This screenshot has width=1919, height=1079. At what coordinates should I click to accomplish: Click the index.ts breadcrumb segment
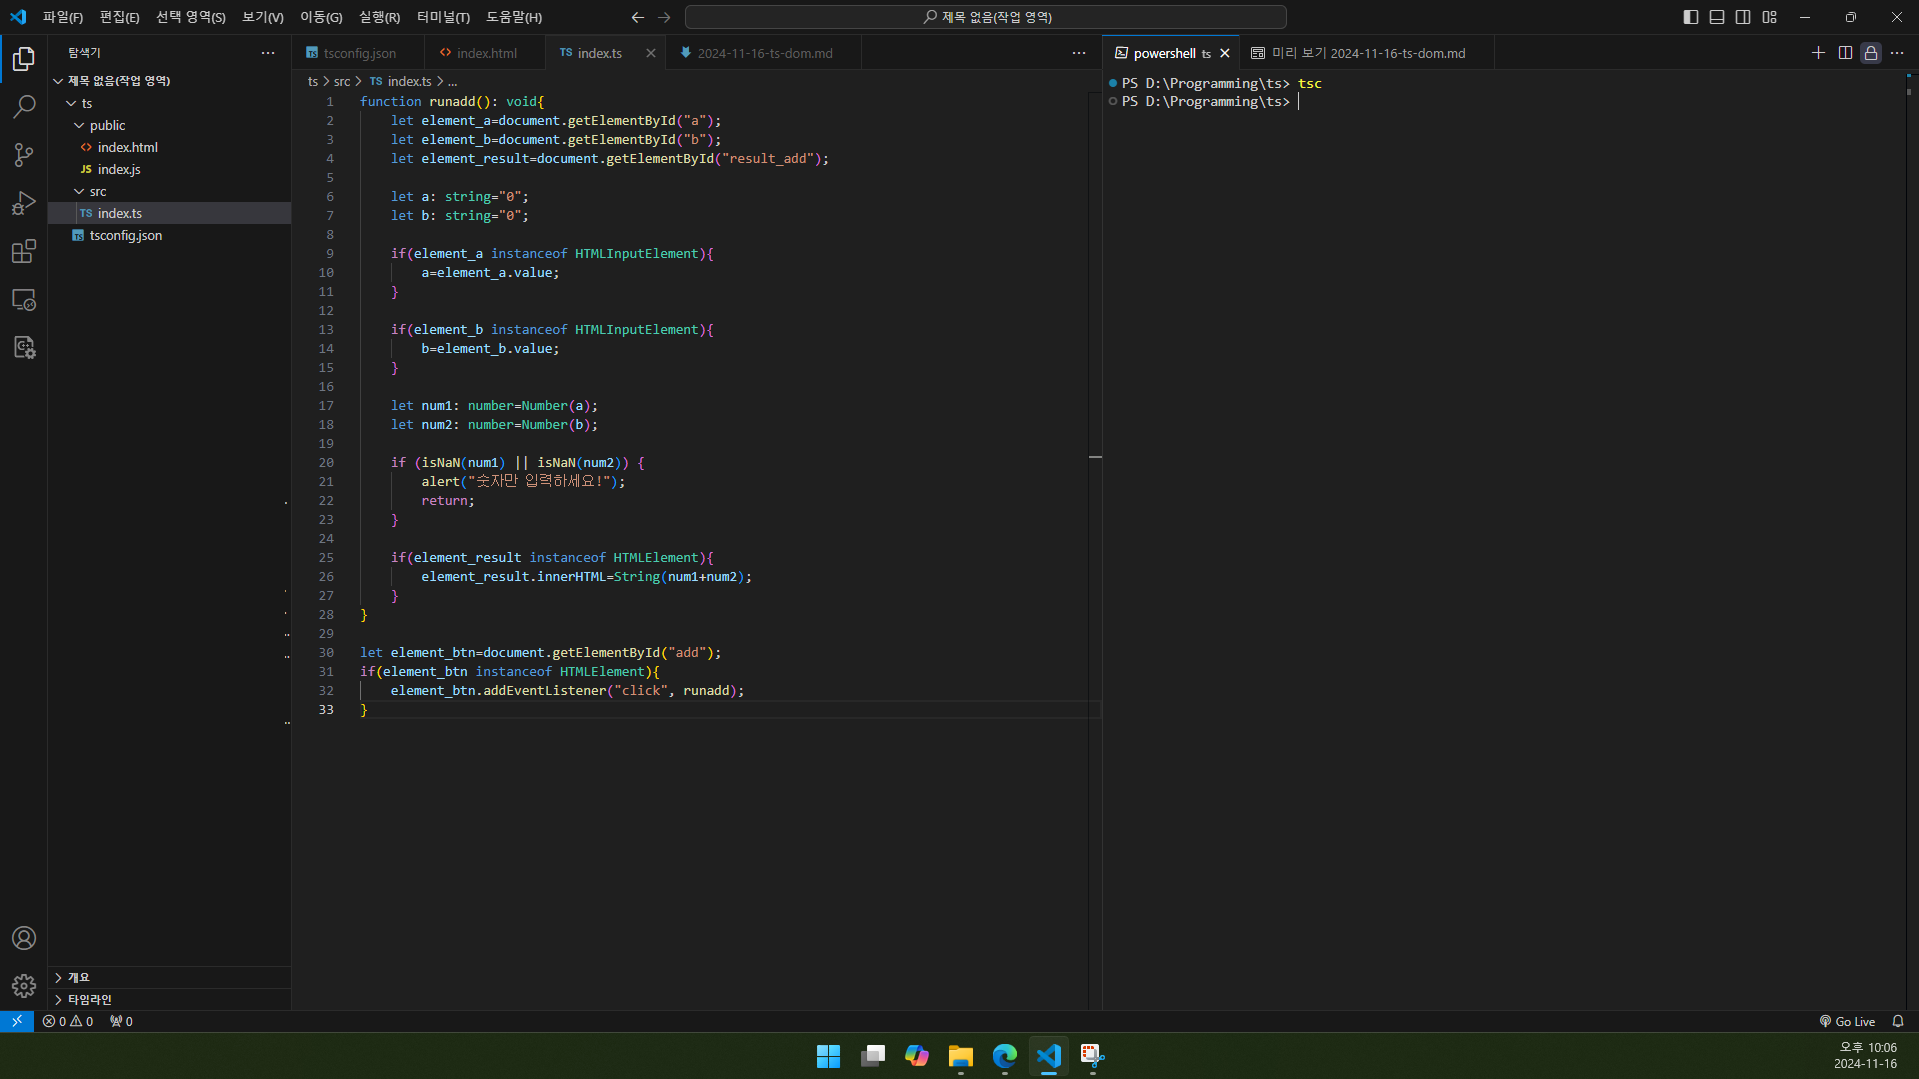[x=401, y=81]
